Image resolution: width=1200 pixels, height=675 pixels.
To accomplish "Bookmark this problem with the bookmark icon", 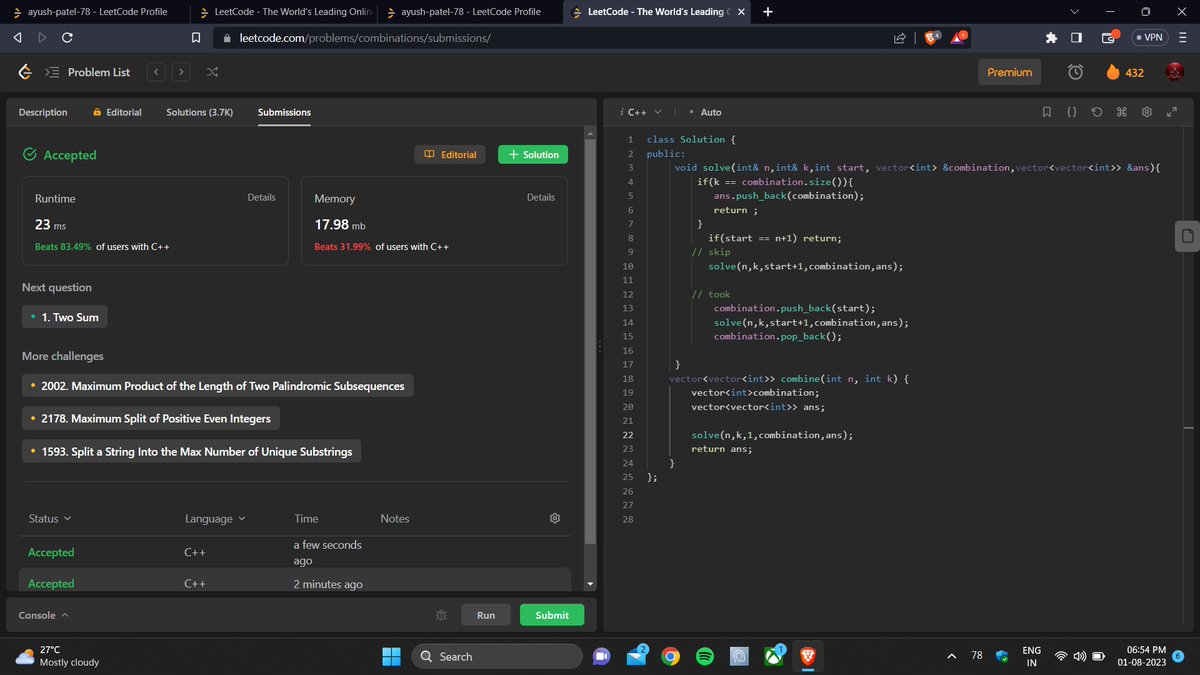I will coord(1047,112).
